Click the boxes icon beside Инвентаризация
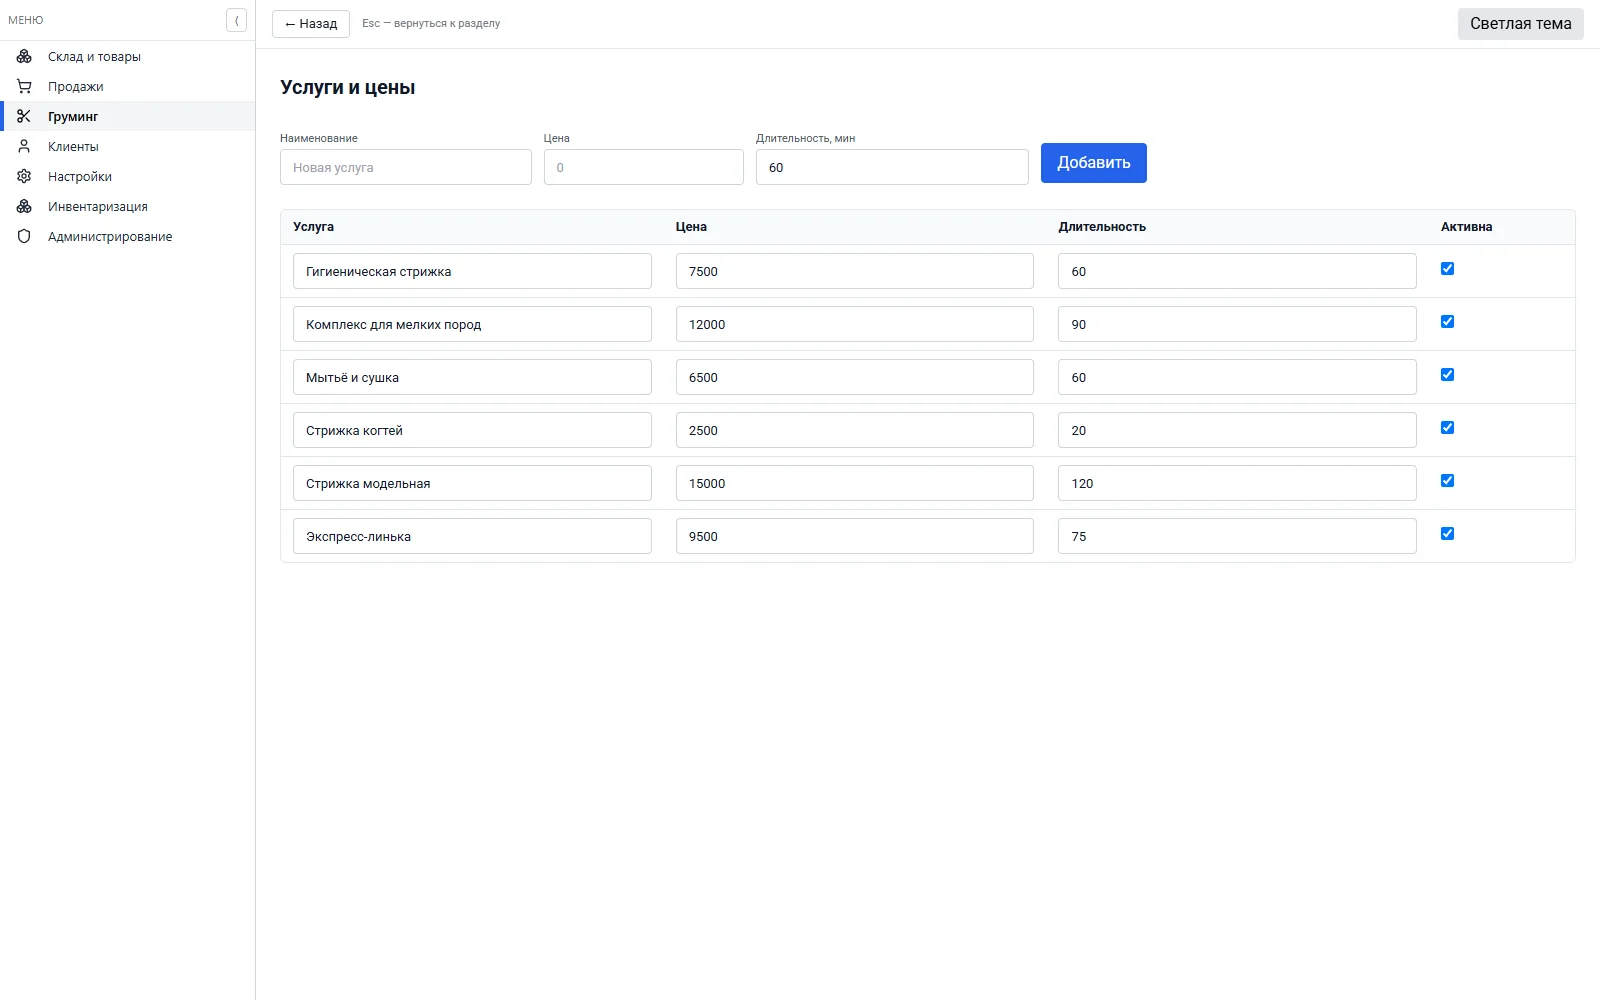The height and width of the screenshot is (1000, 1600). tap(24, 206)
